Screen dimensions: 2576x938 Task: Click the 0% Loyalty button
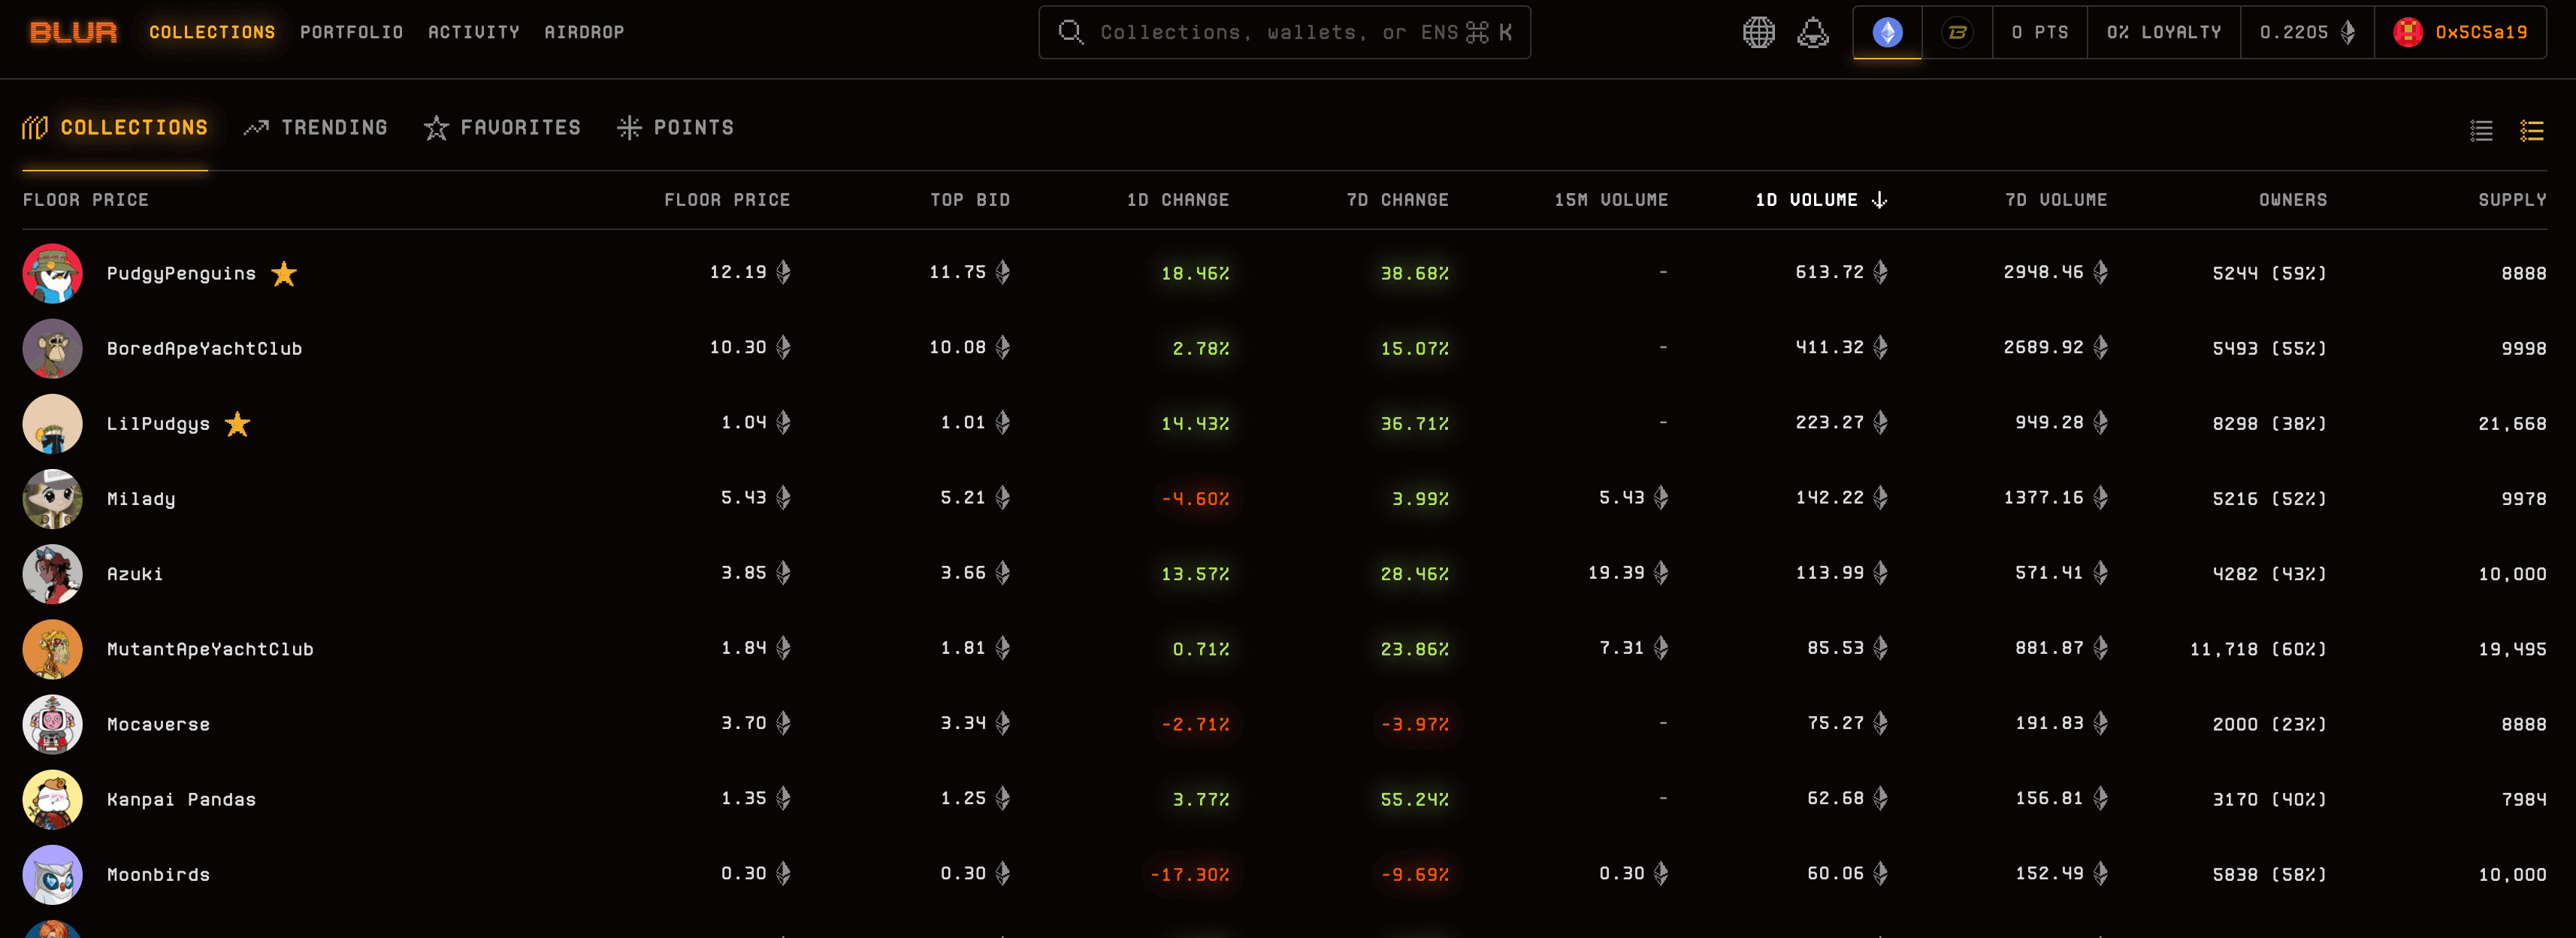click(x=2163, y=32)
